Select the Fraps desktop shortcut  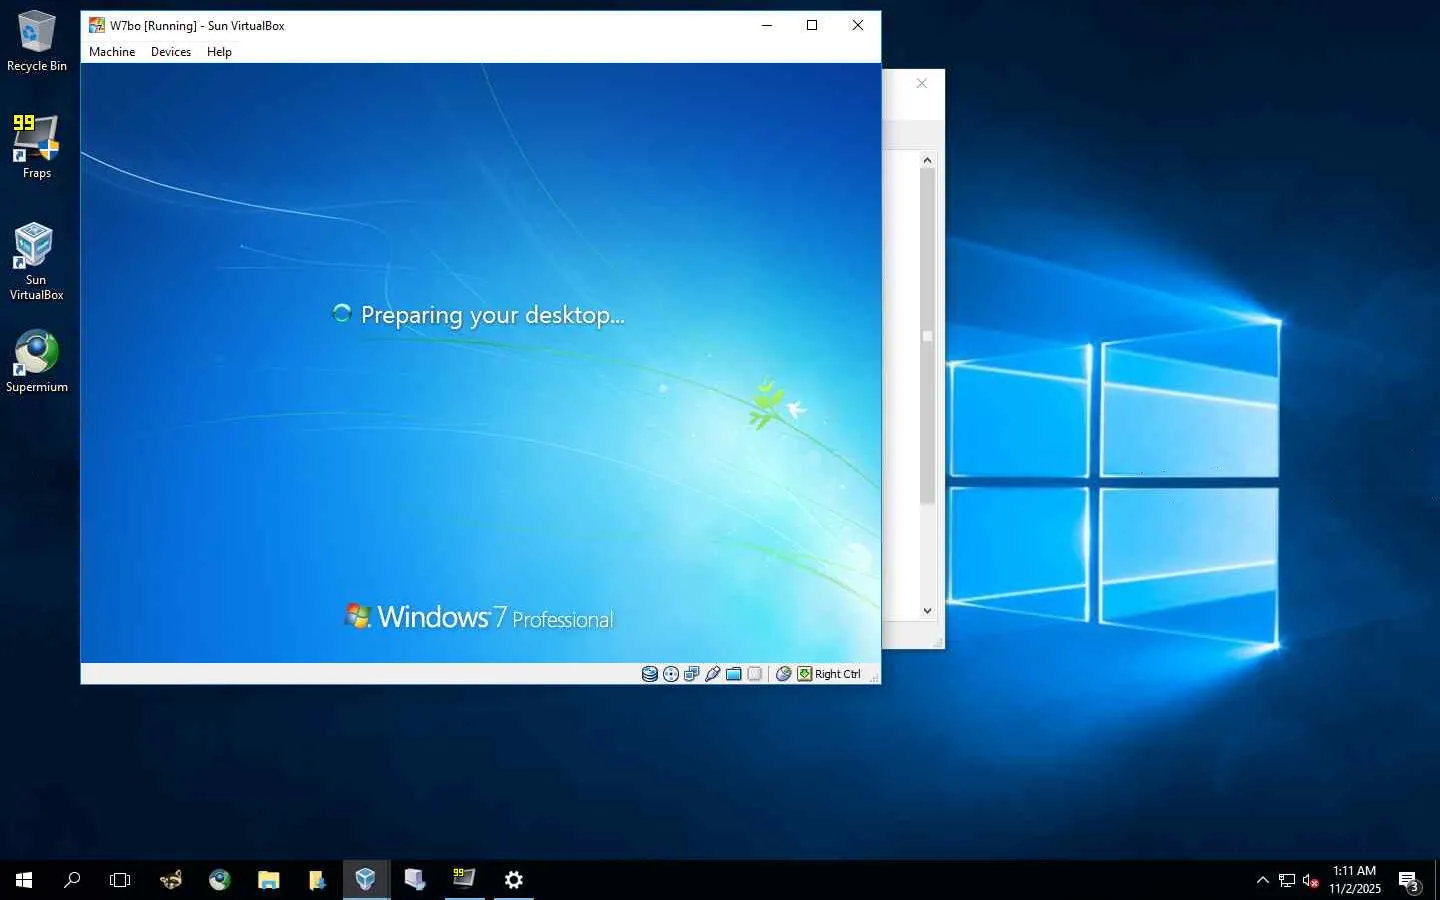click(x=37, y=146)
